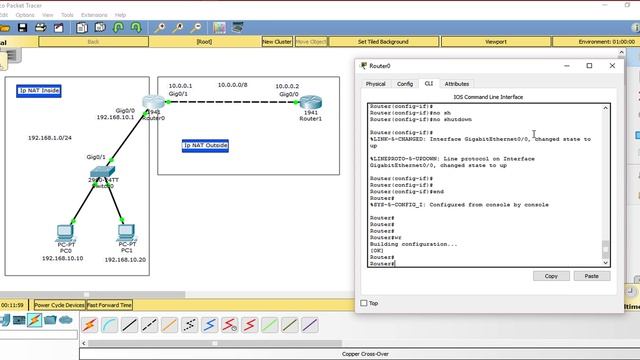Click the Print icon in toolbar

pos(40,28)
